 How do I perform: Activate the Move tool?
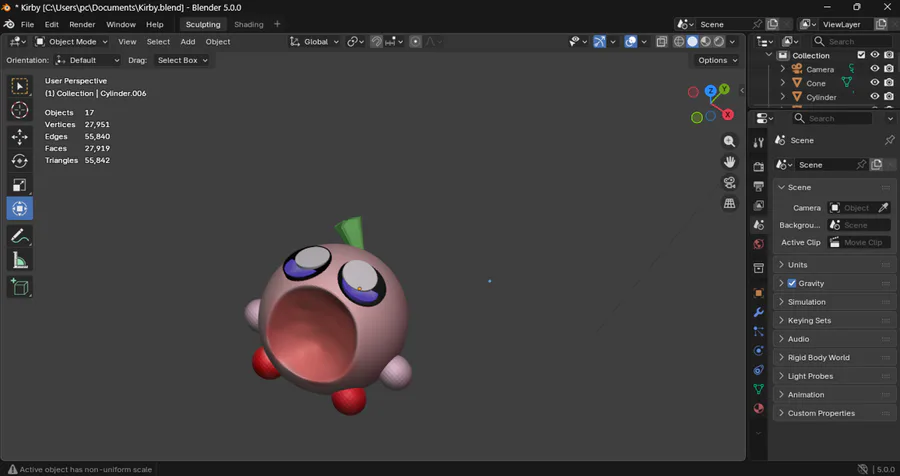point(20,137)
